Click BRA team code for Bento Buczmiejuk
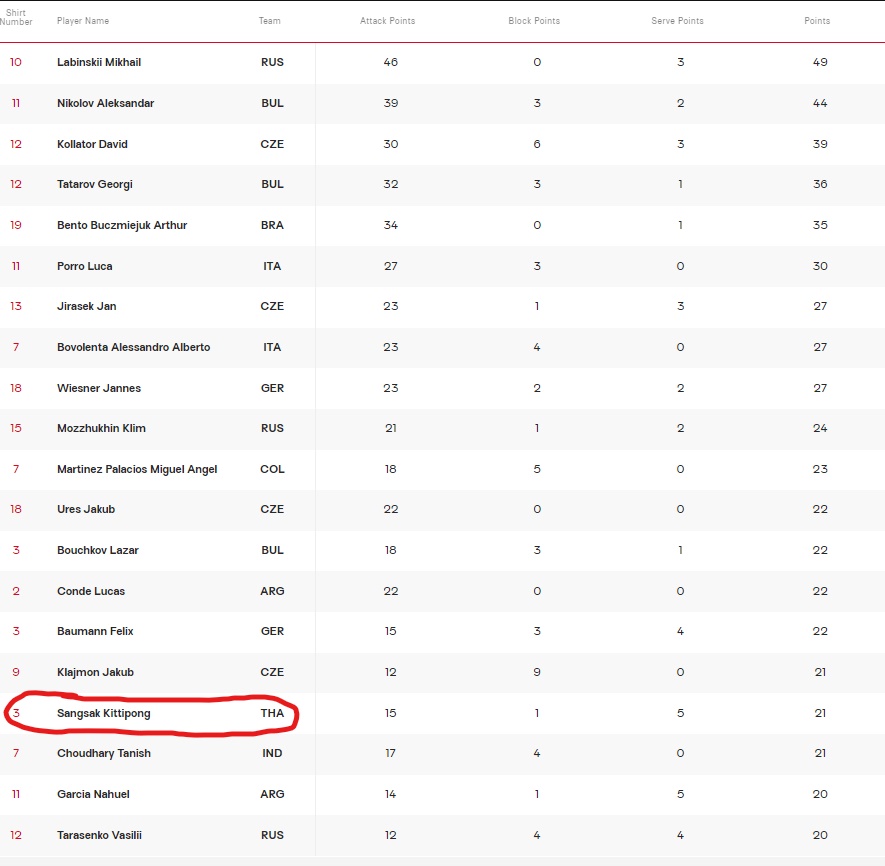This screenshot has width=885, height=866. pos(272,225)
